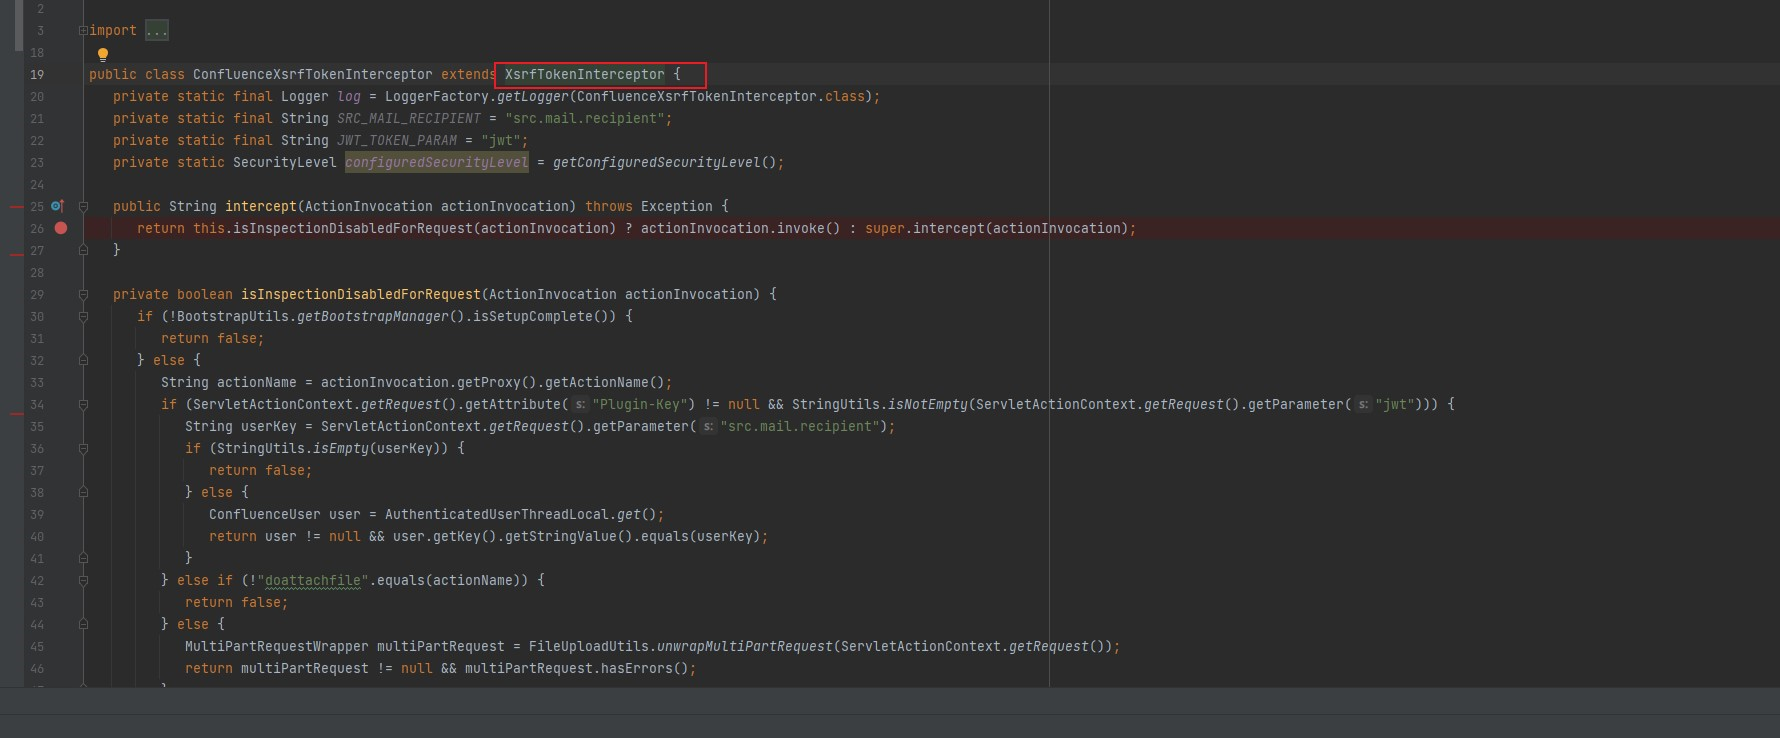Click "src.mail.recipient" string on line 35
Image resolution: width=1780 pixels, height=738 pixels.
800,426
